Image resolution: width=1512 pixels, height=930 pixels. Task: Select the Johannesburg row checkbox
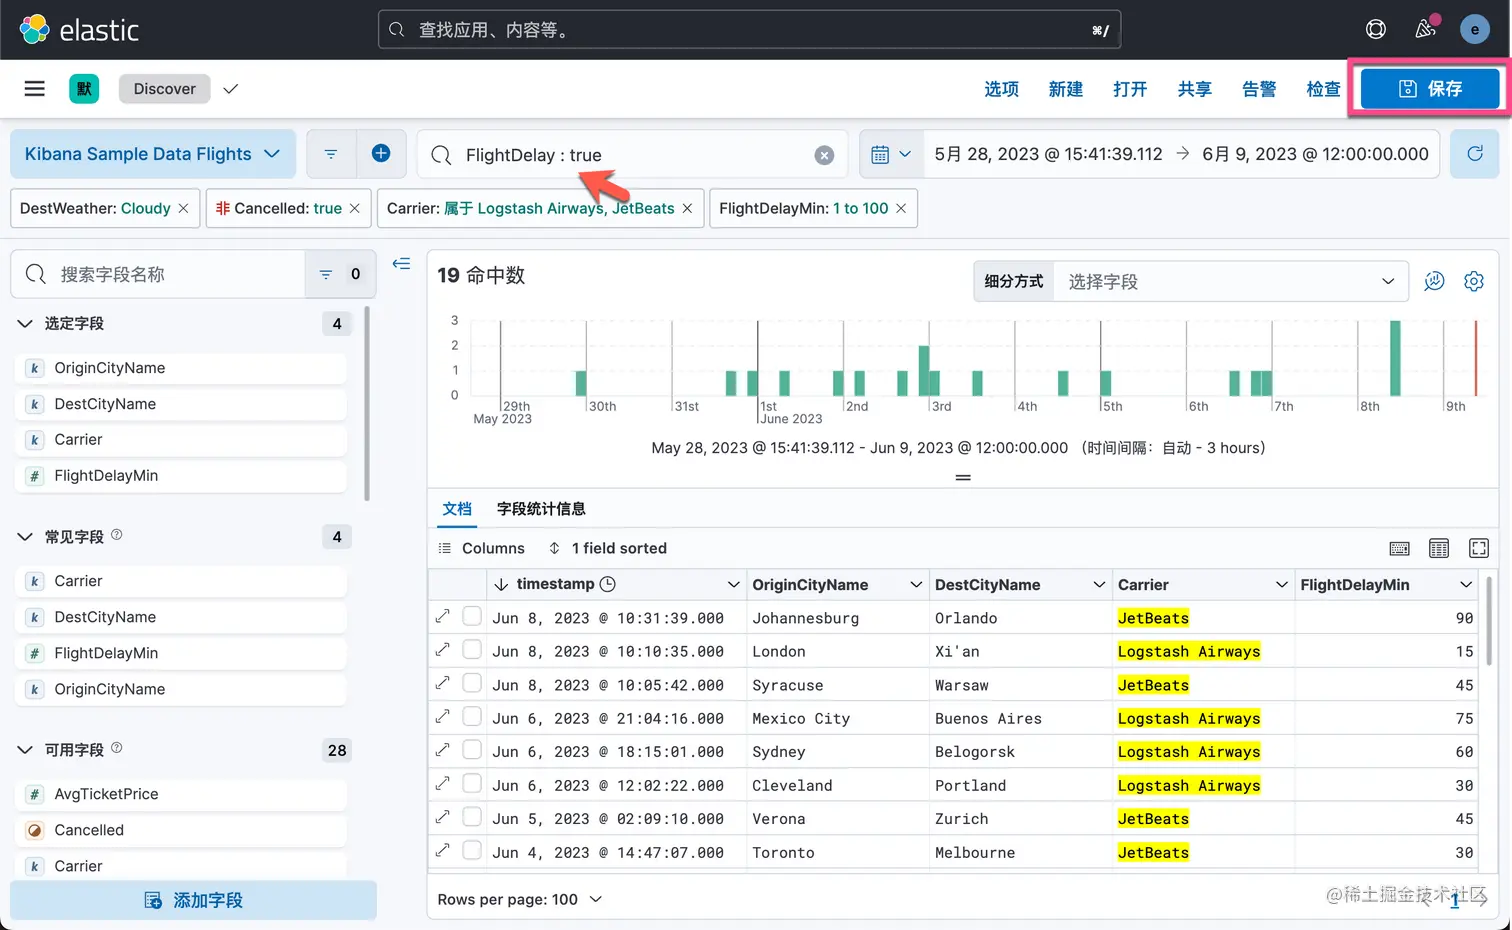tap(472, 616)
